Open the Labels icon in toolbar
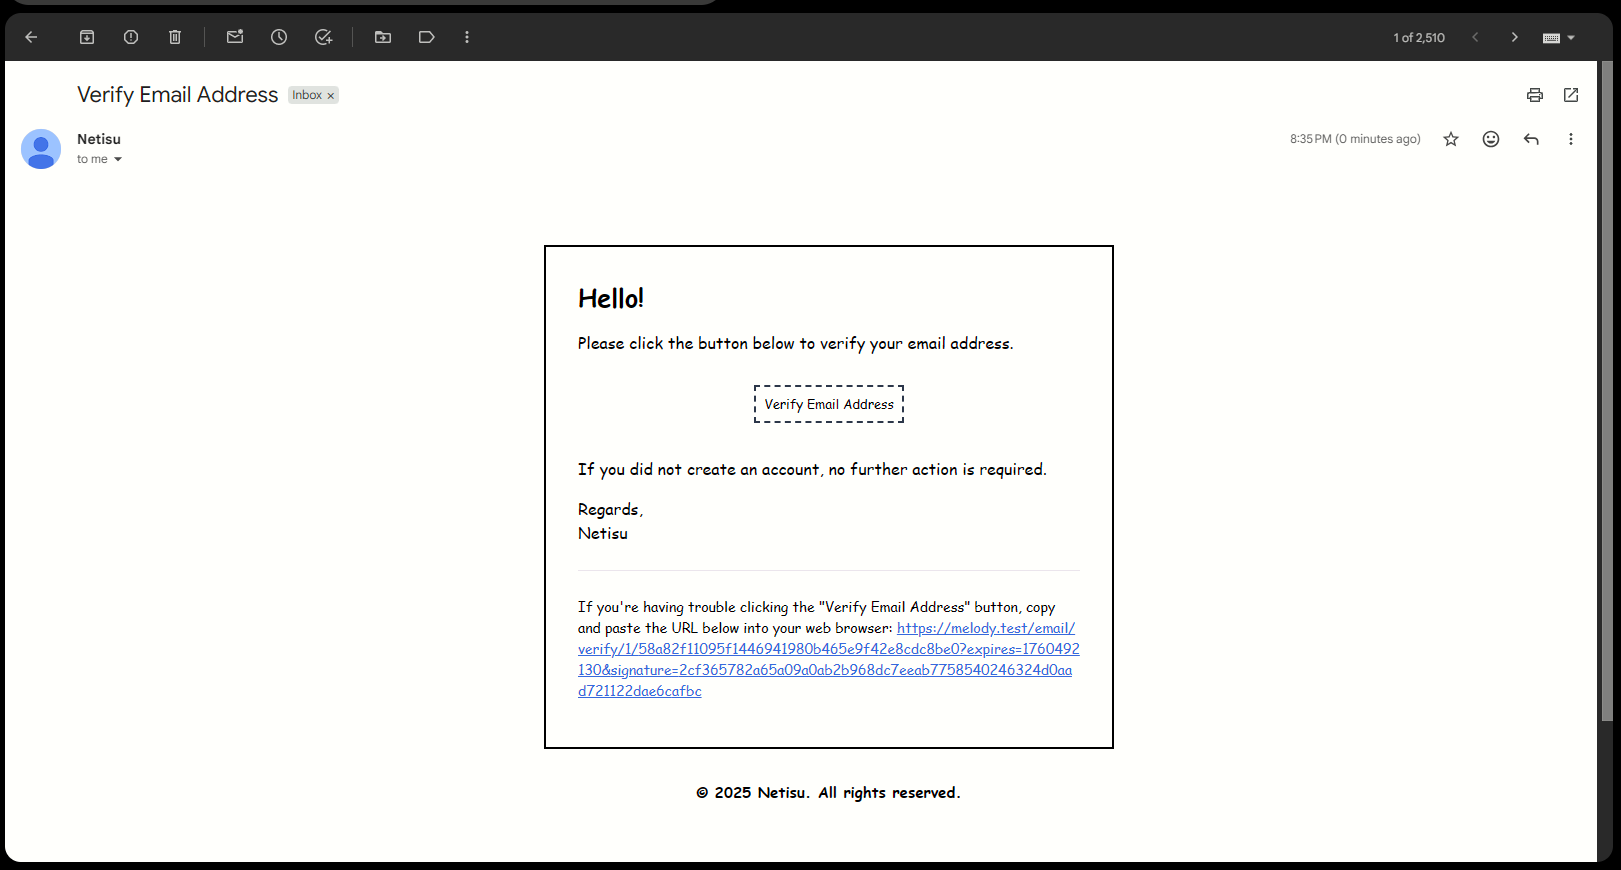 click(427, 37)
